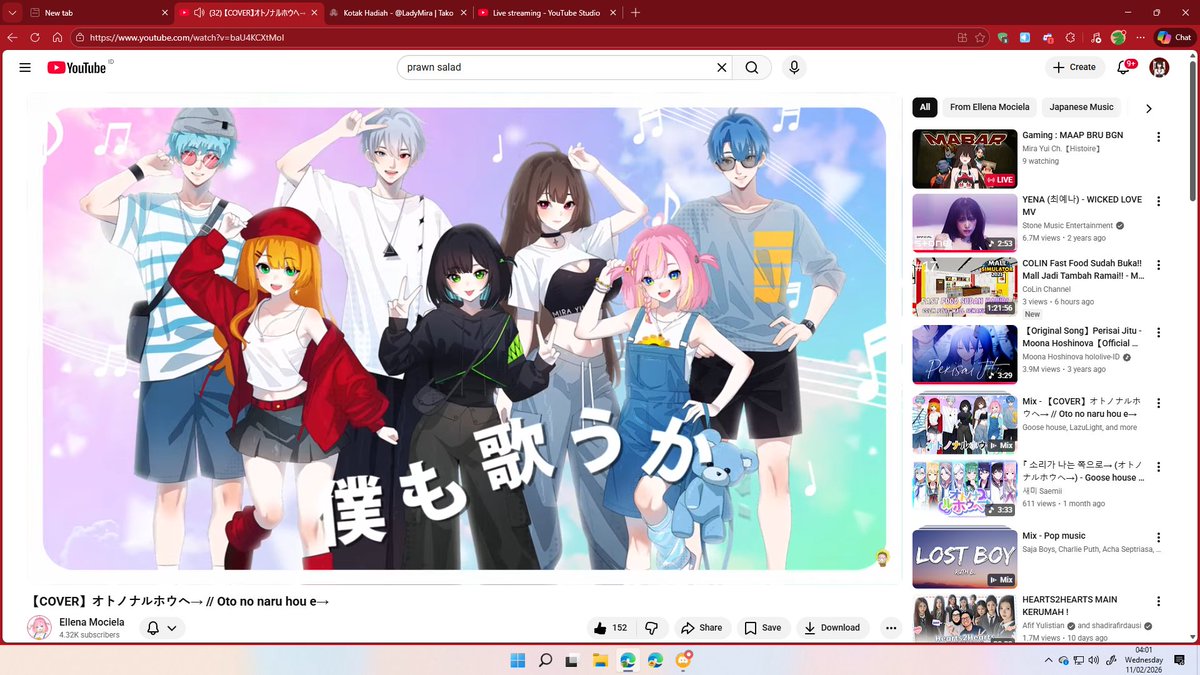This screenshot has width=1200, height=675.
Task: Open Copilot Chat button
Action: pyautogui.click(x=1173, y=37)
